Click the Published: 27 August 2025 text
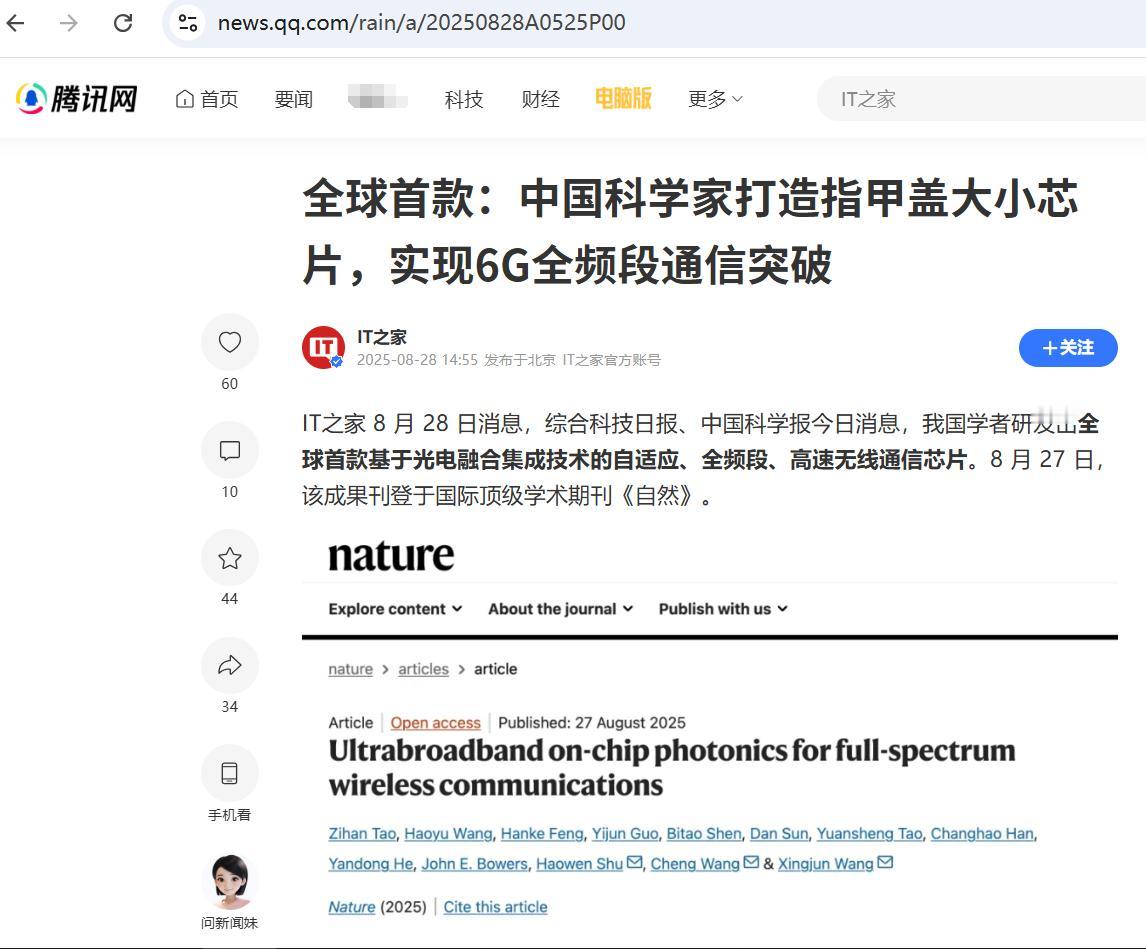This screenshot has height=949, width=1146. tap(592, 722)
